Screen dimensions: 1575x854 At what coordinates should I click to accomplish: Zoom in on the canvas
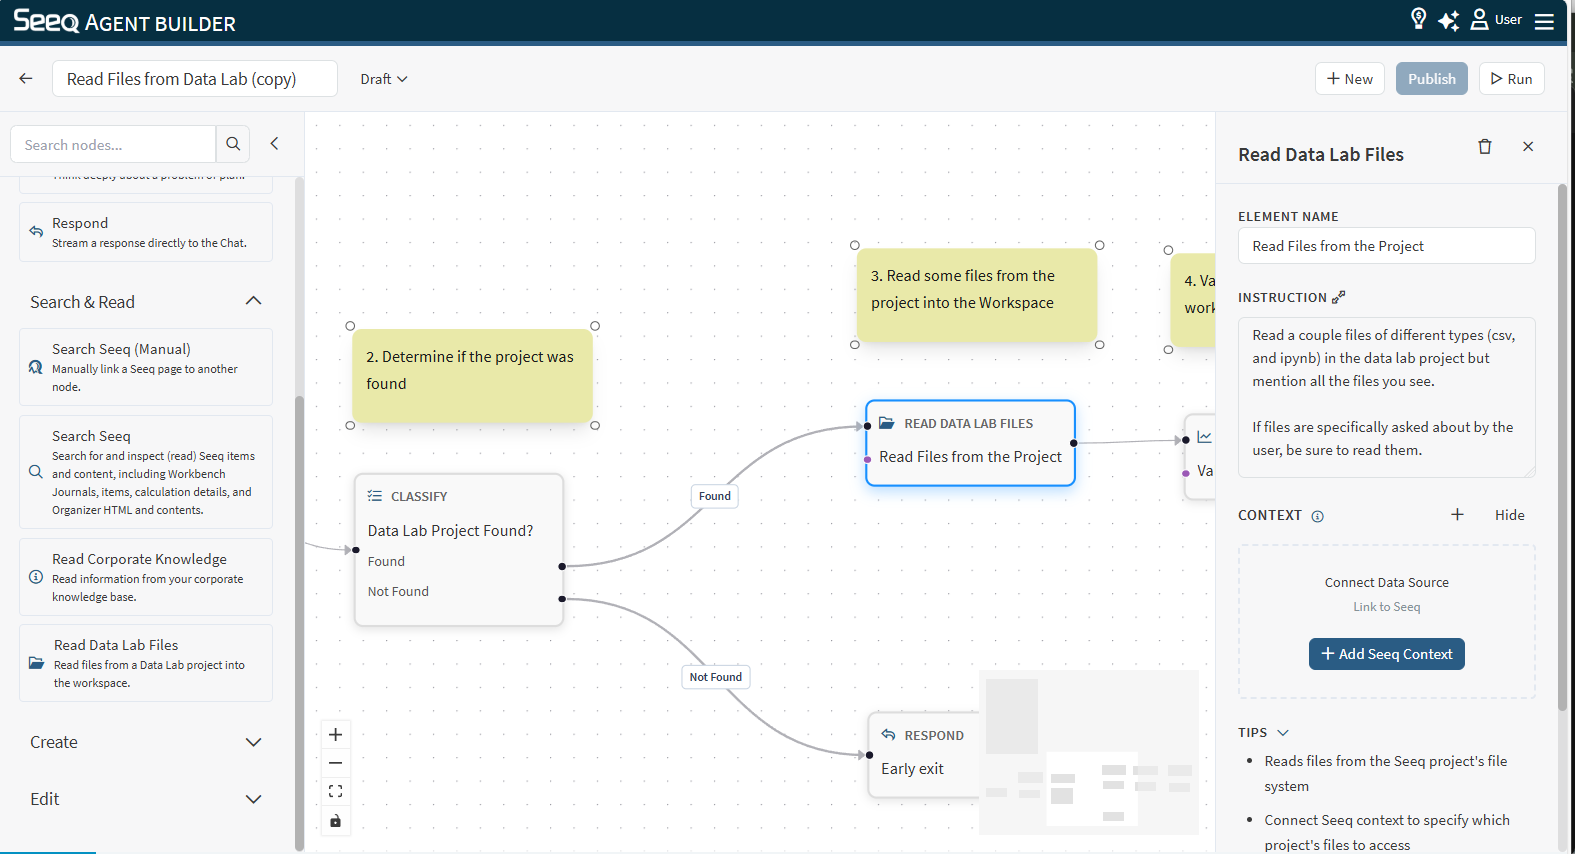tap(336, 735)
